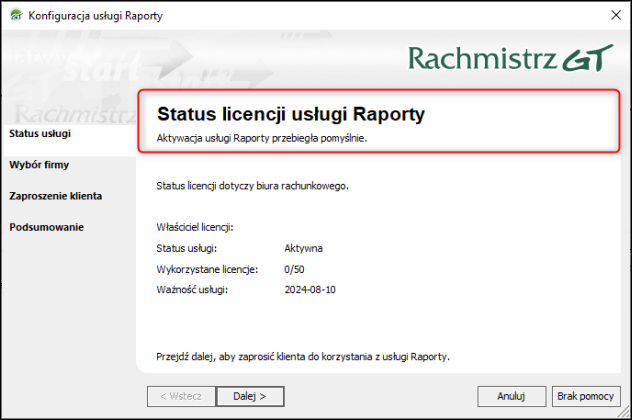Click the text Status licencji dotyczy biura rachunkowego

(x=252, y=186)
